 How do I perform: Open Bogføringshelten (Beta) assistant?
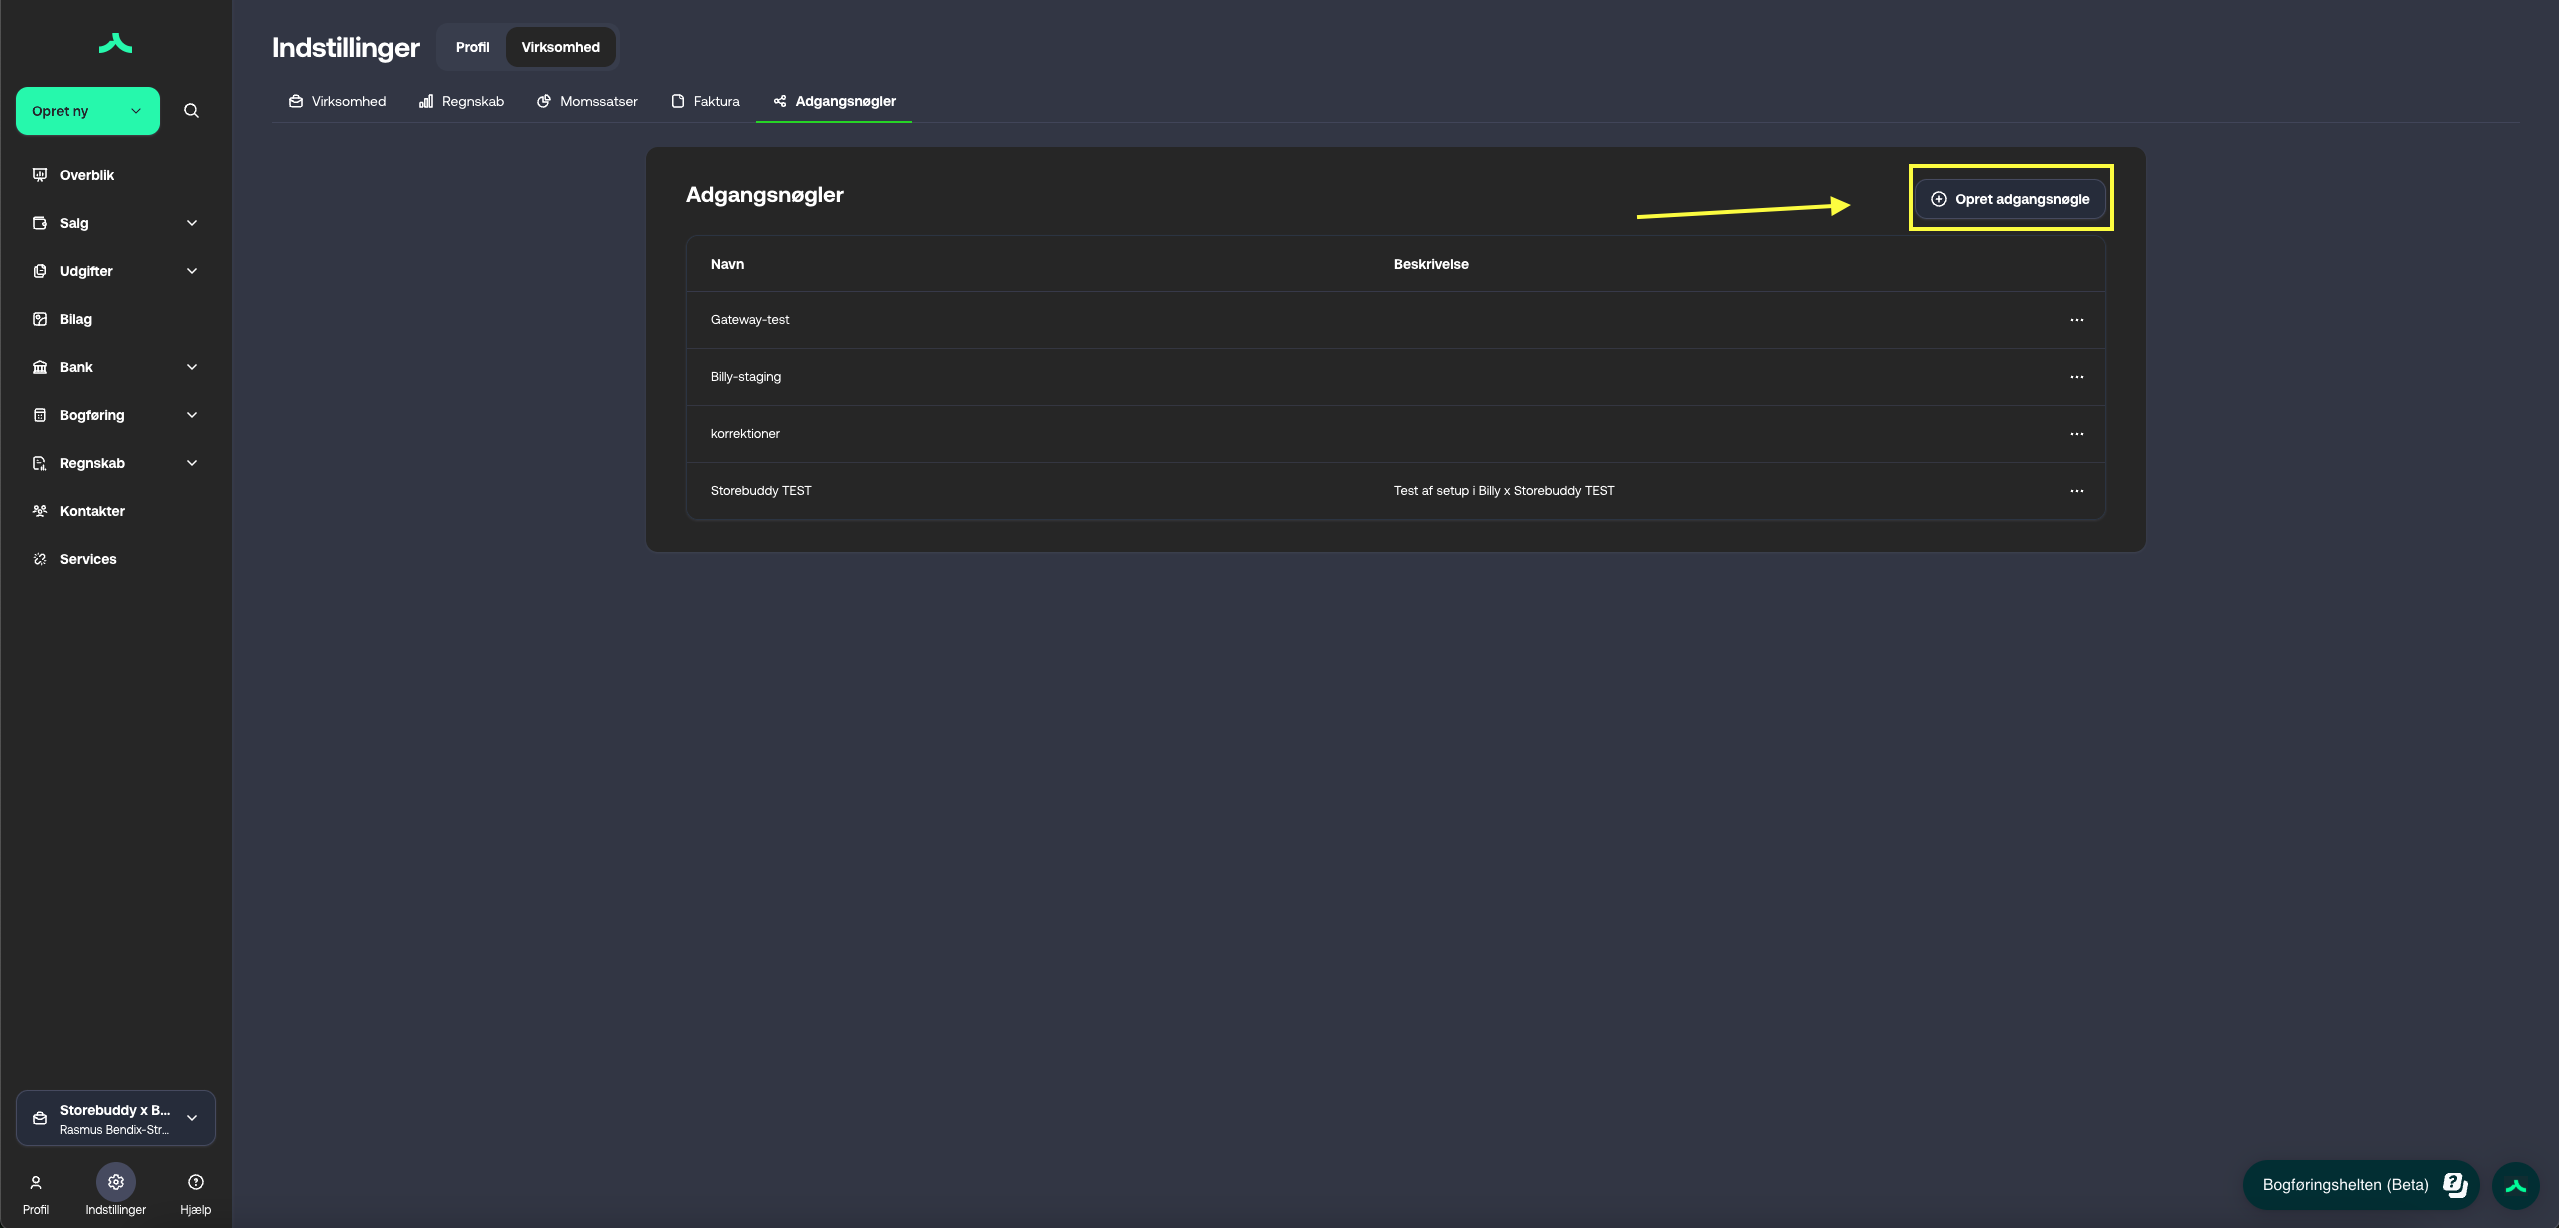[2360, 1185]
